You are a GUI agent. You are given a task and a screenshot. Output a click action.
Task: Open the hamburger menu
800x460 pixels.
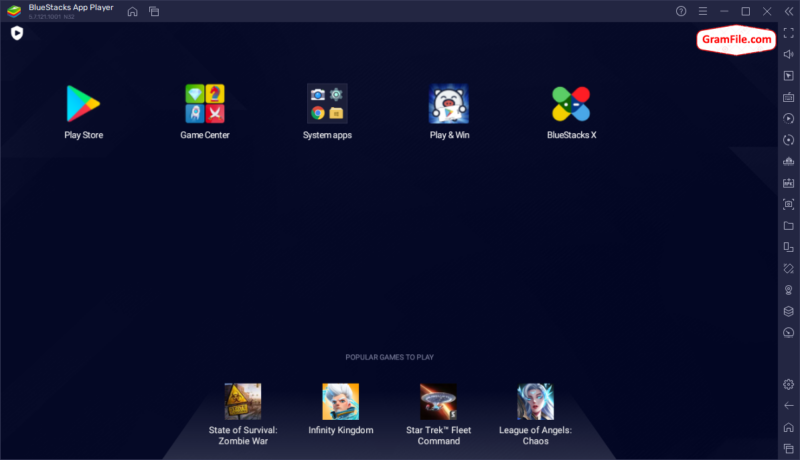coord(703,11)
